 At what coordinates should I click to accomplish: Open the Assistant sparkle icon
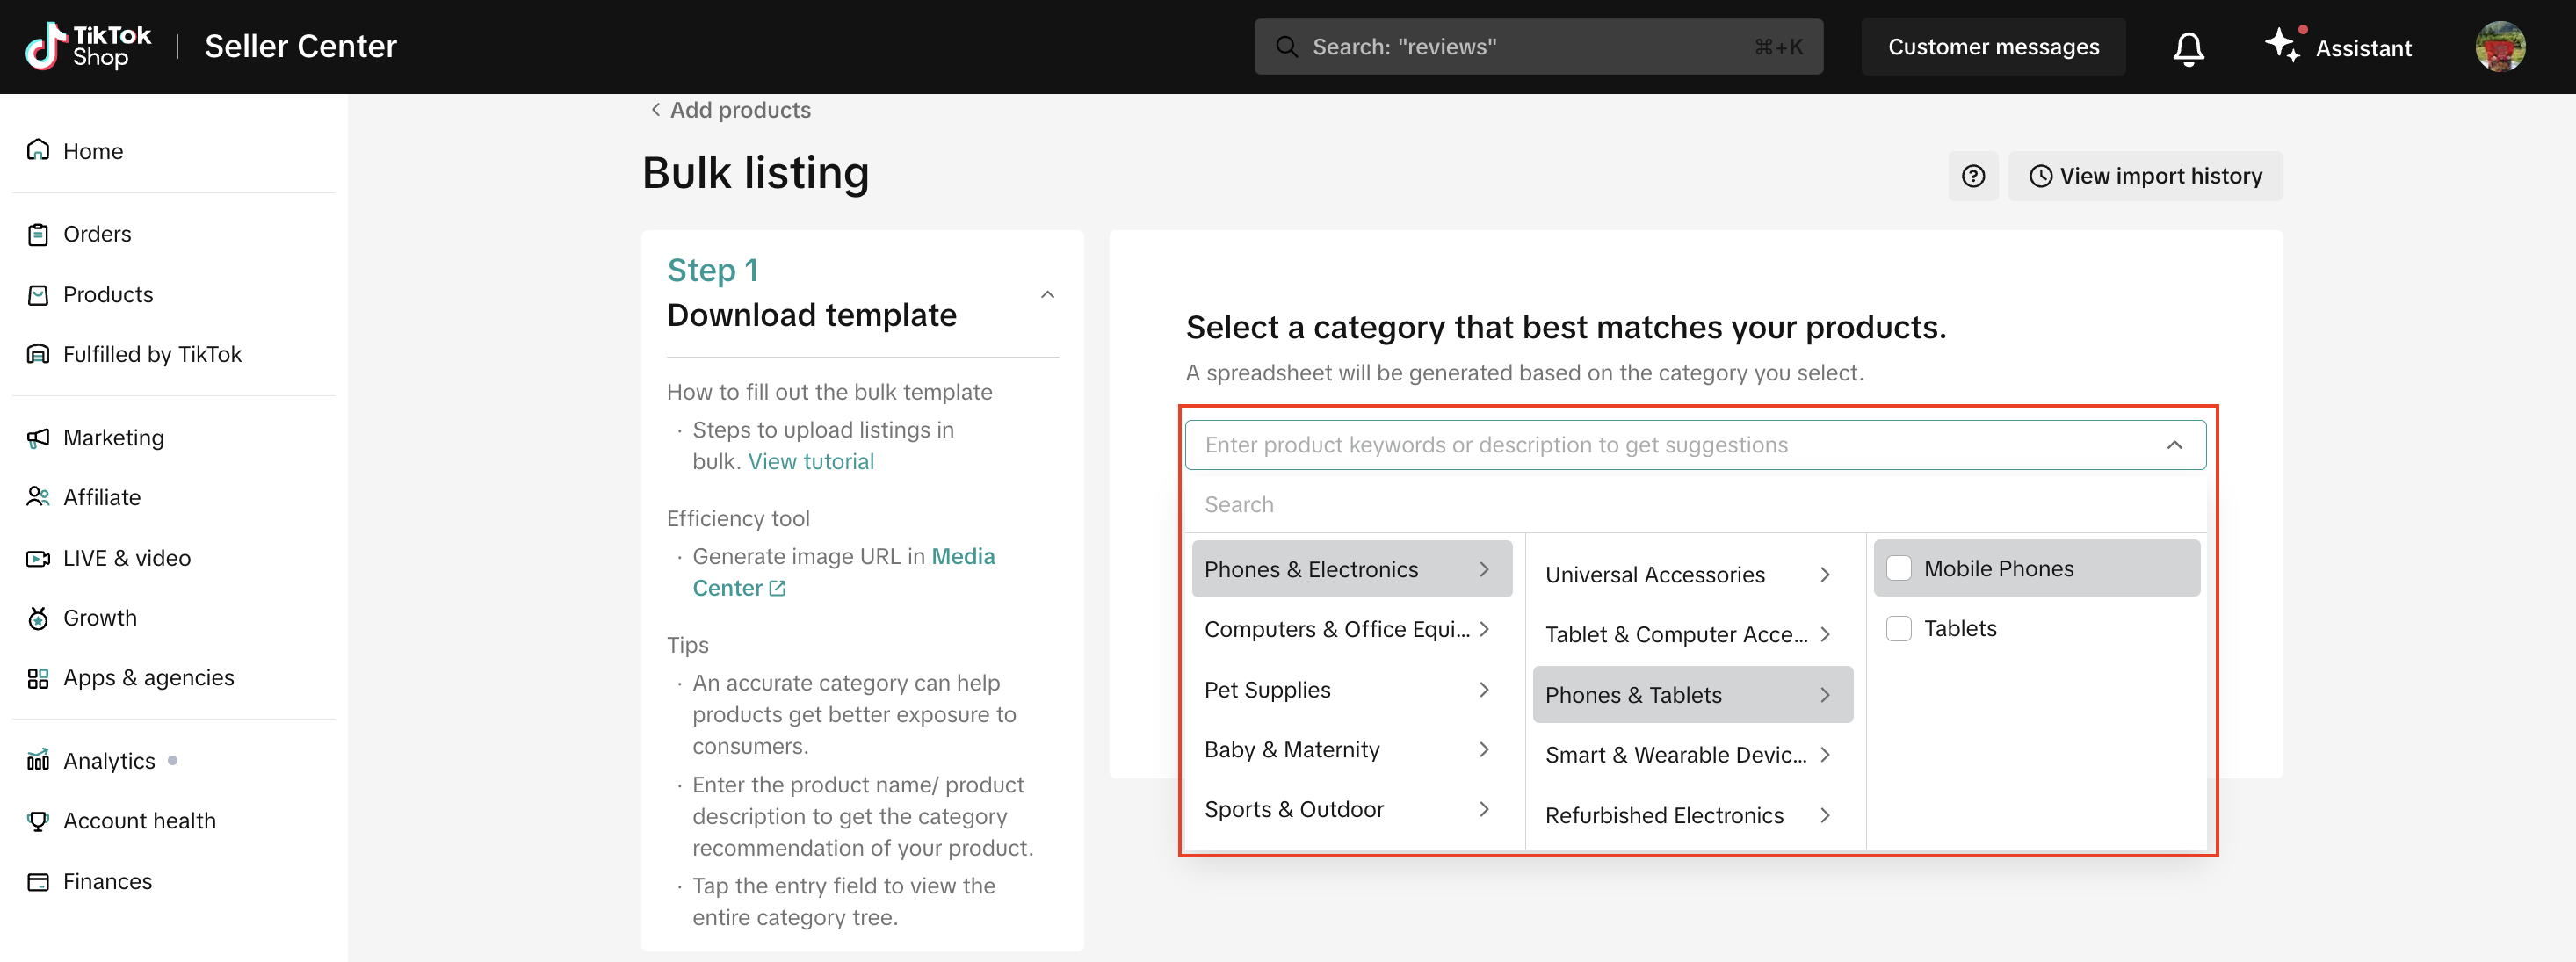click(x=2282, y=45)
